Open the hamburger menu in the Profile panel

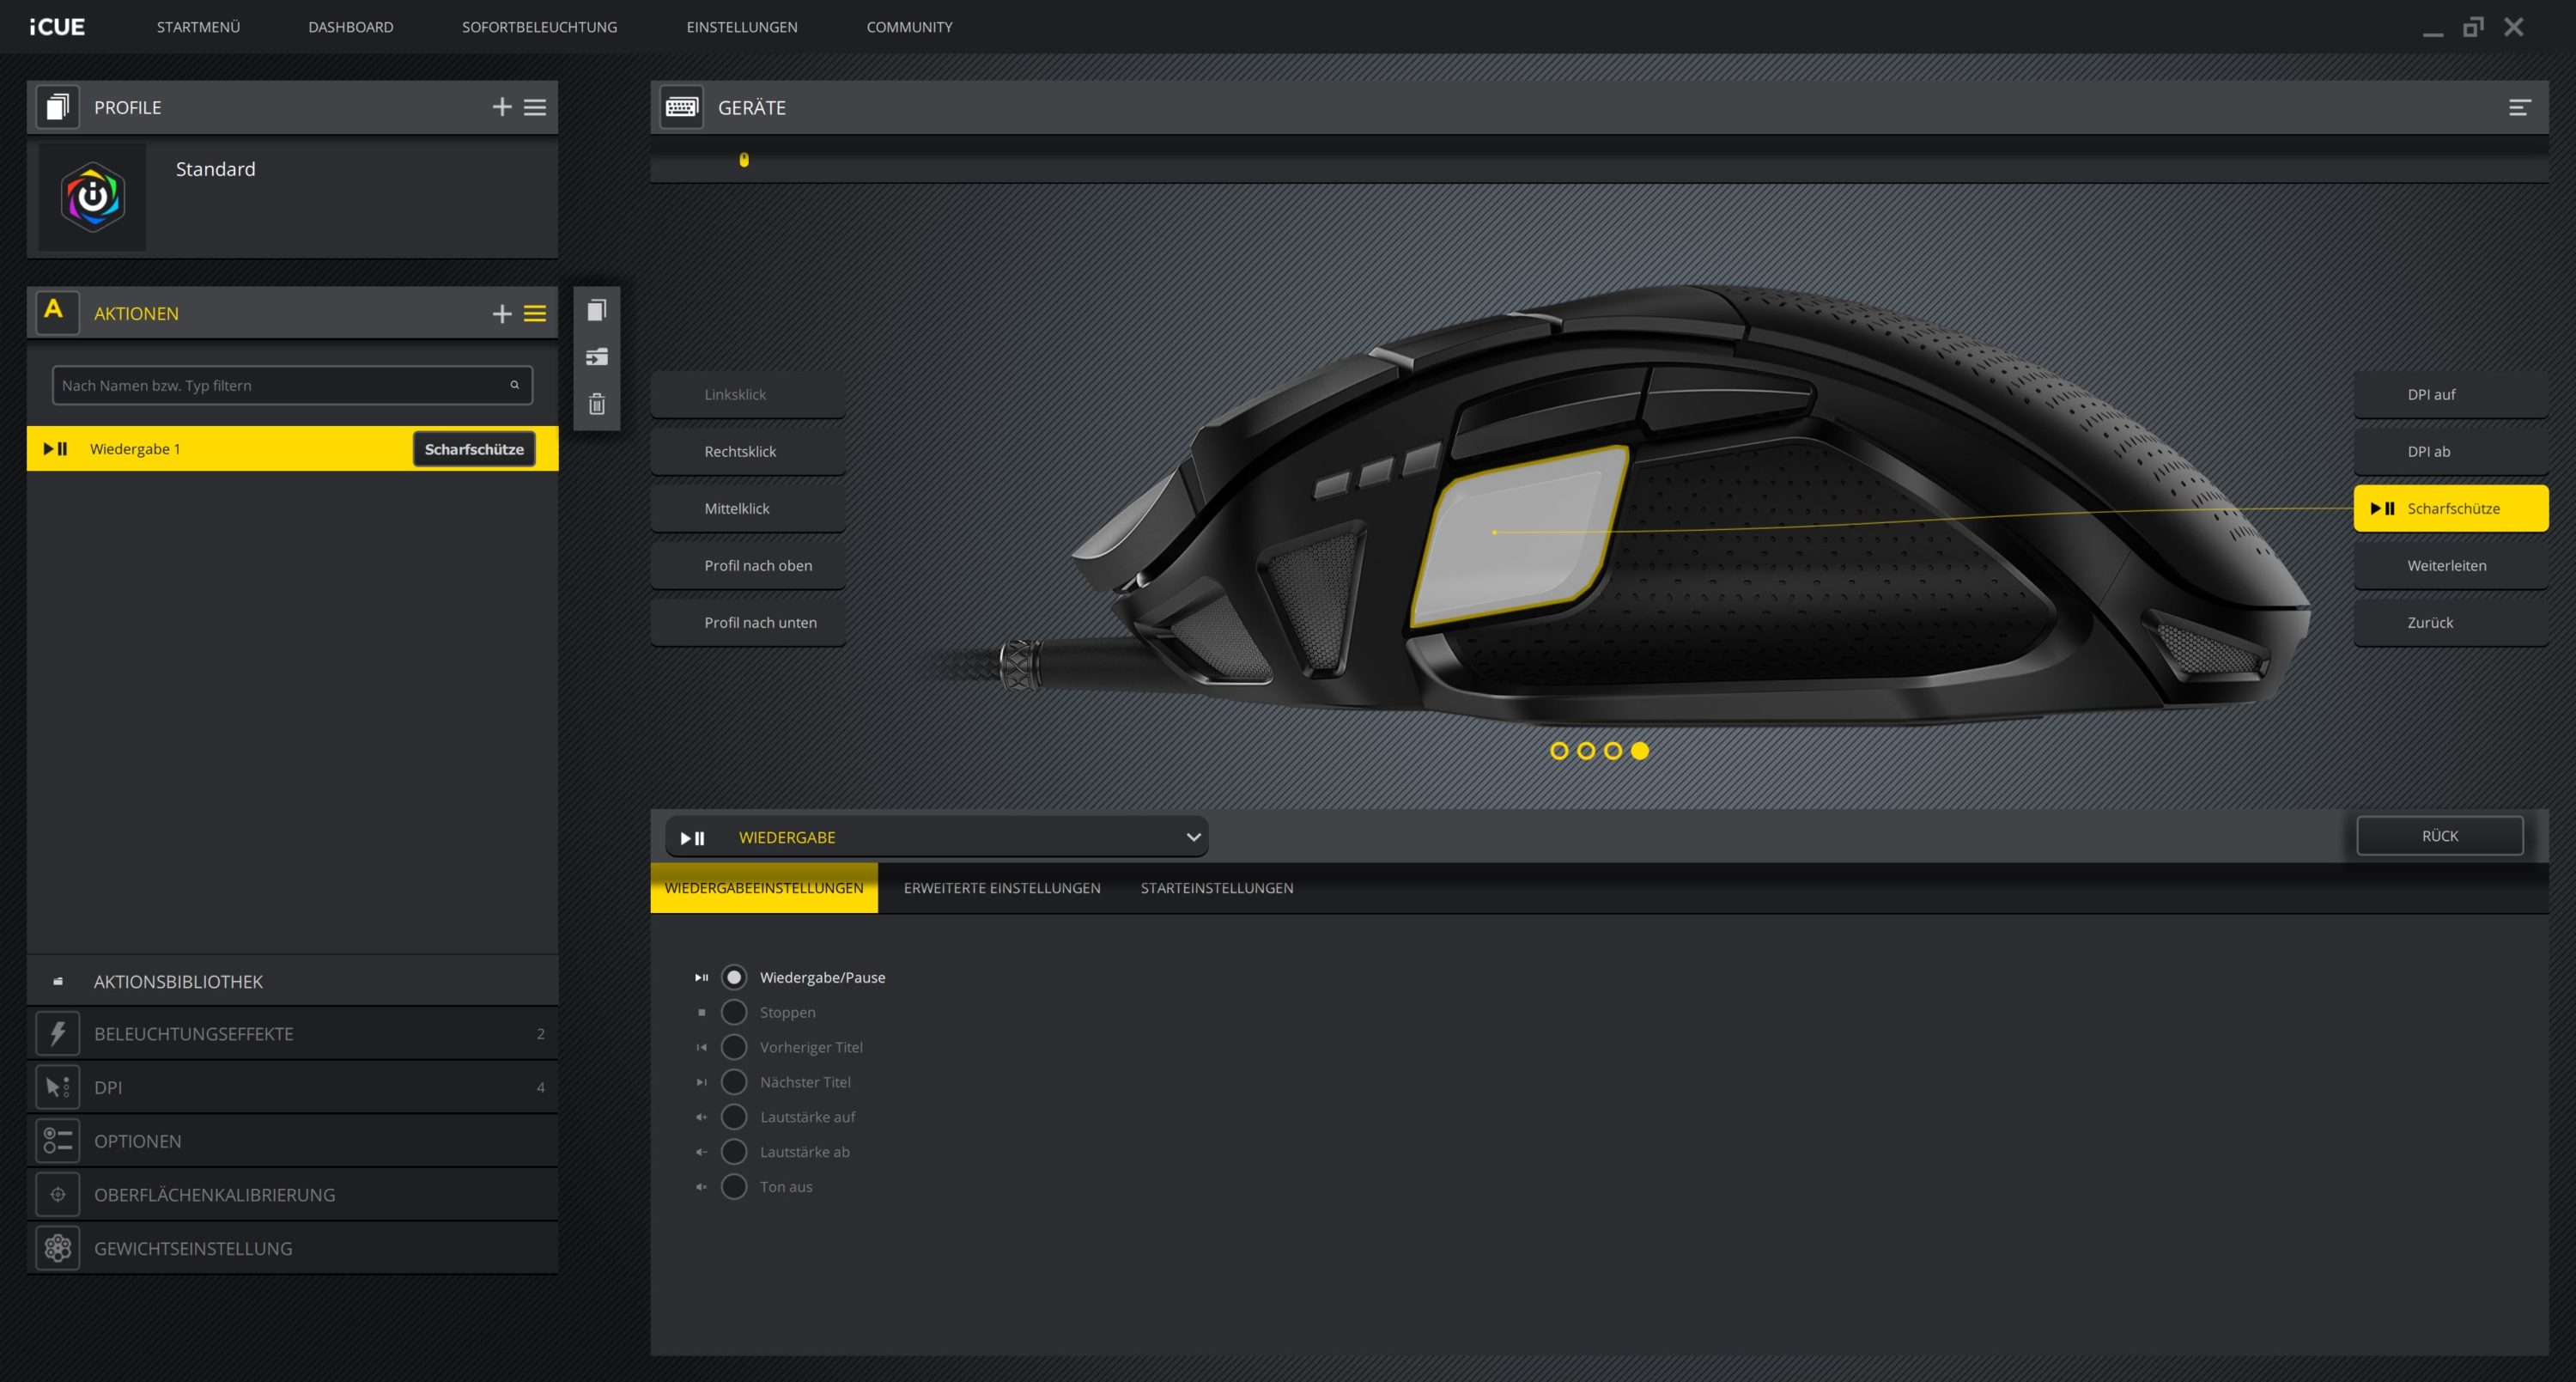tap(535, 107)
